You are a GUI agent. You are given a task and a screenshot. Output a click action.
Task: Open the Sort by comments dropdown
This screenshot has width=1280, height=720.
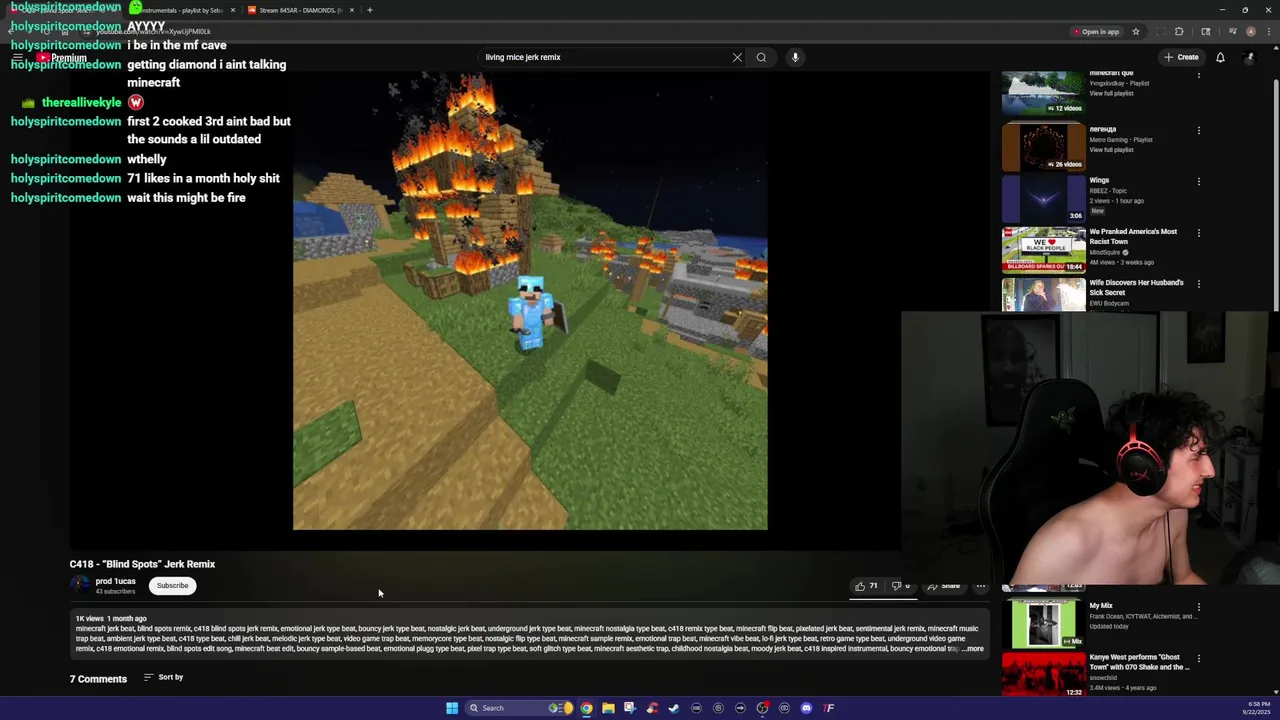(x=163, y=677)
